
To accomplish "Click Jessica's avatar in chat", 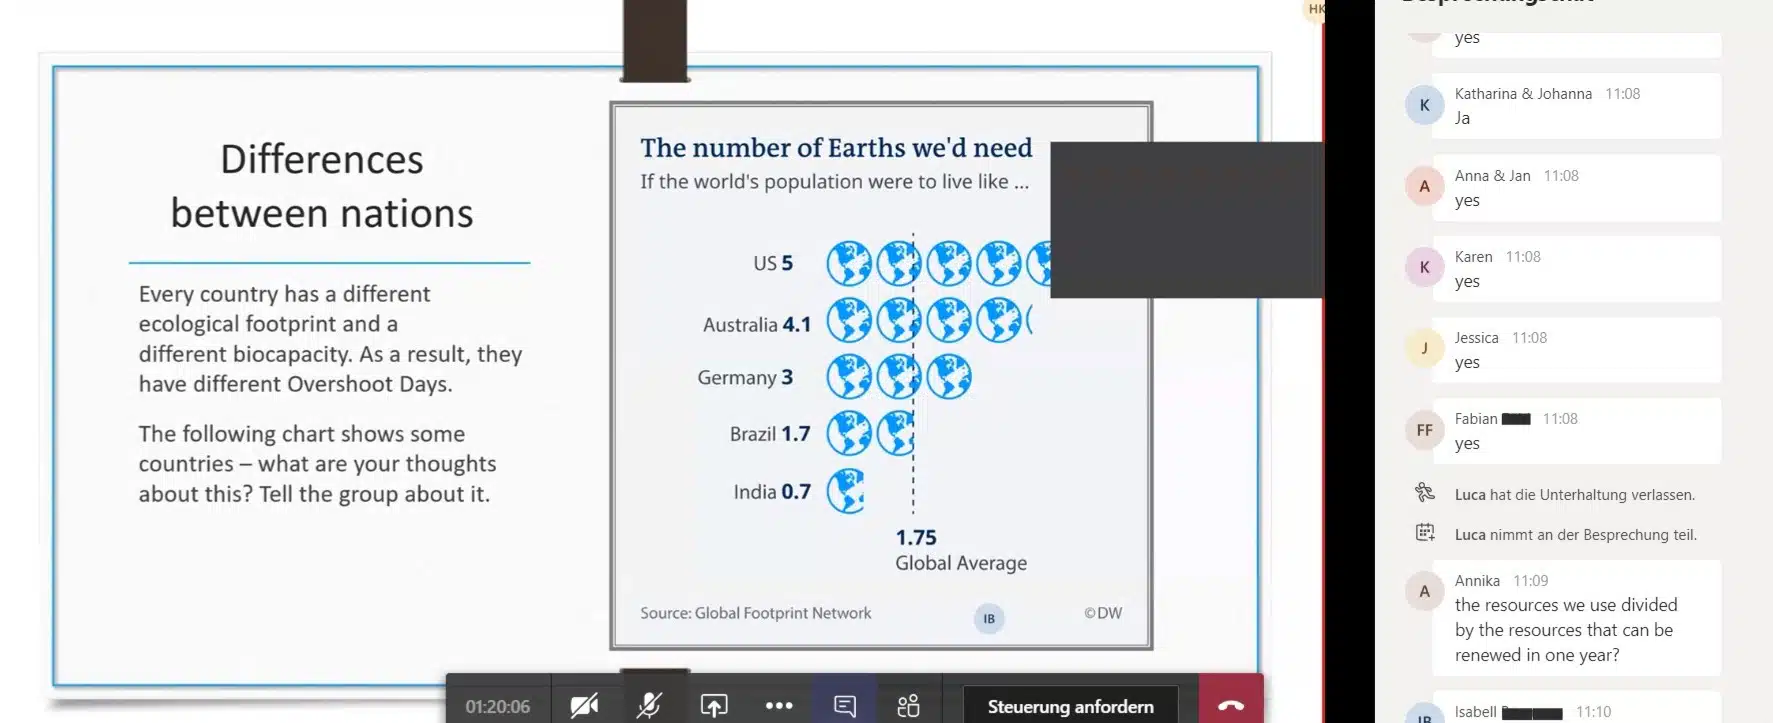I will pyautogui.click(x=1424, y=348).
